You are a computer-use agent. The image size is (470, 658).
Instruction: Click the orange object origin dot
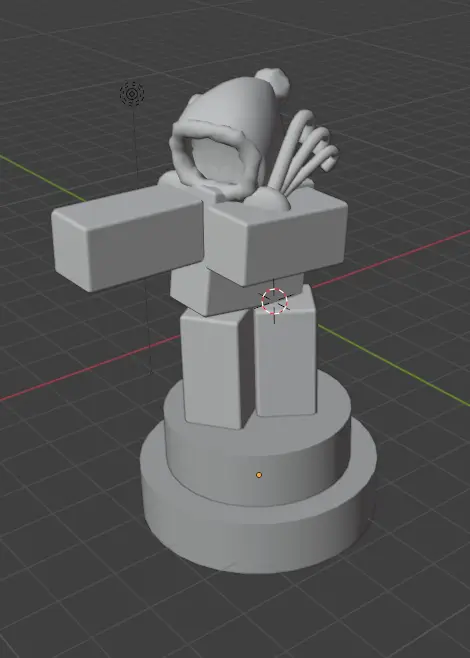(x=259, y=475)
